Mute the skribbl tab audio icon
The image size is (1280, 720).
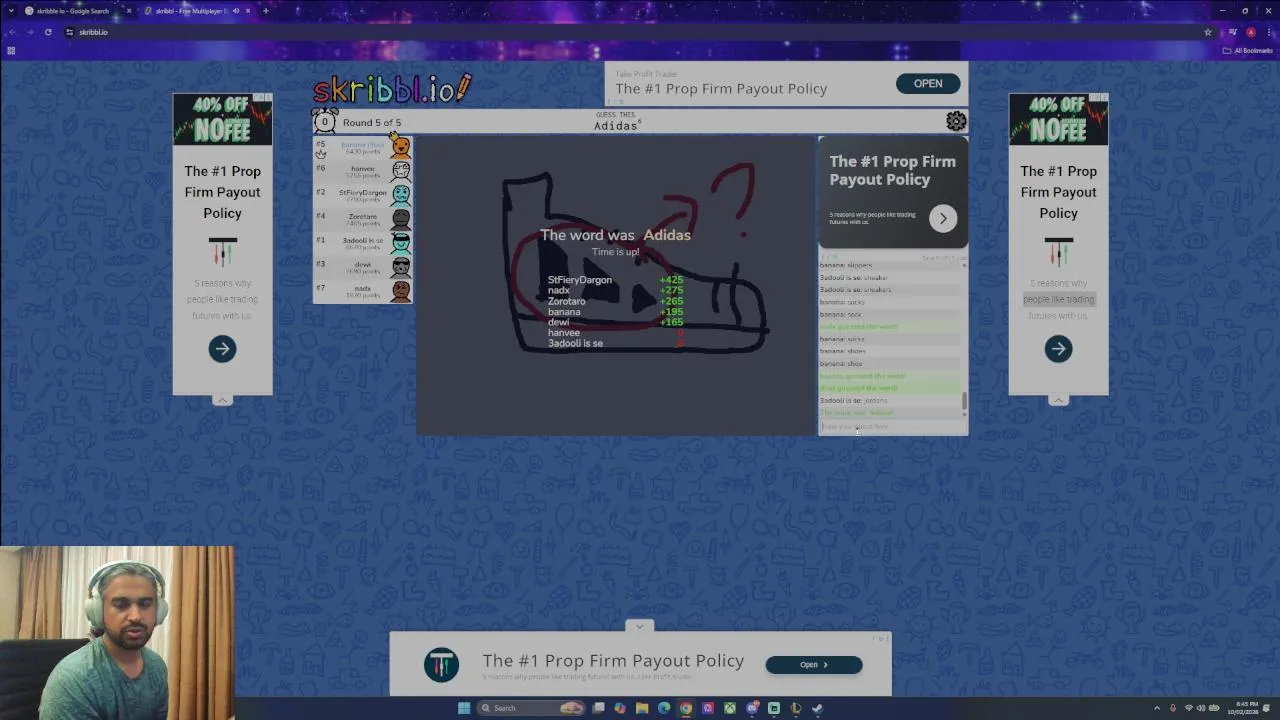pyautogui.click(x=236, y=11)
